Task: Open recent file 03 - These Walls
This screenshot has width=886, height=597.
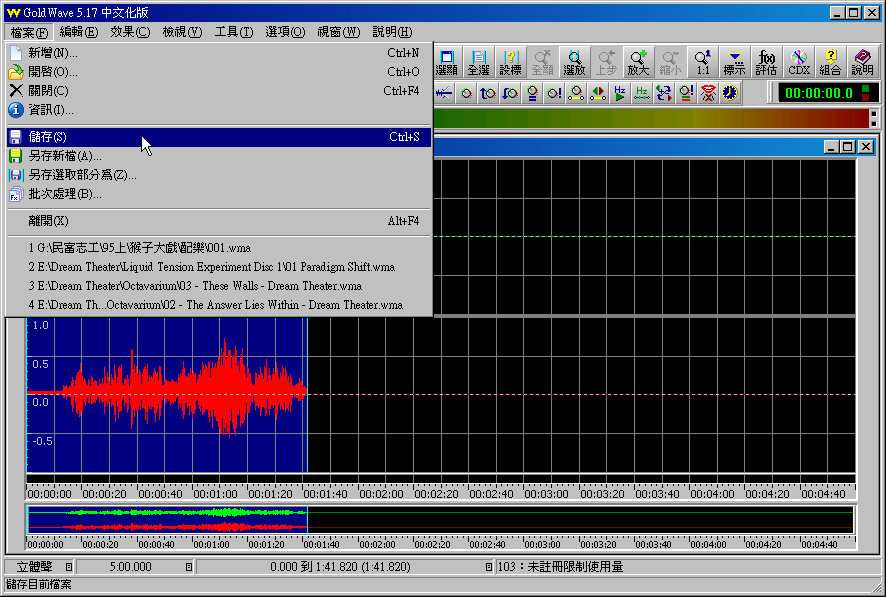Action: (x=195, y=286)
